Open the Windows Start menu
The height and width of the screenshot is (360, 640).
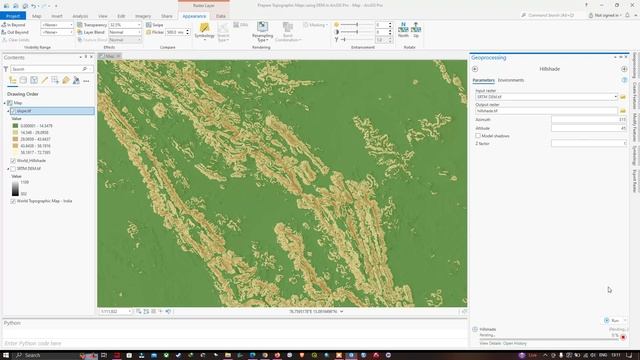[6, 355]
